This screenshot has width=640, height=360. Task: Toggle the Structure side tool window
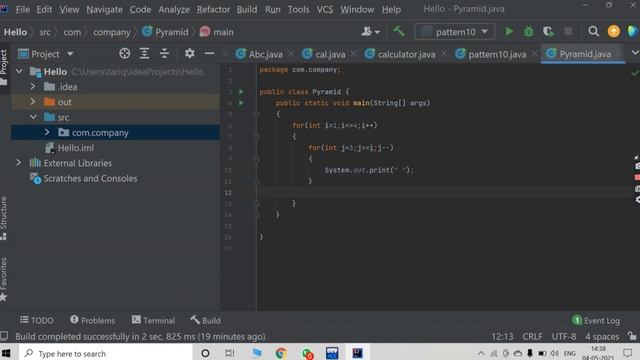(x=4, y=218)
